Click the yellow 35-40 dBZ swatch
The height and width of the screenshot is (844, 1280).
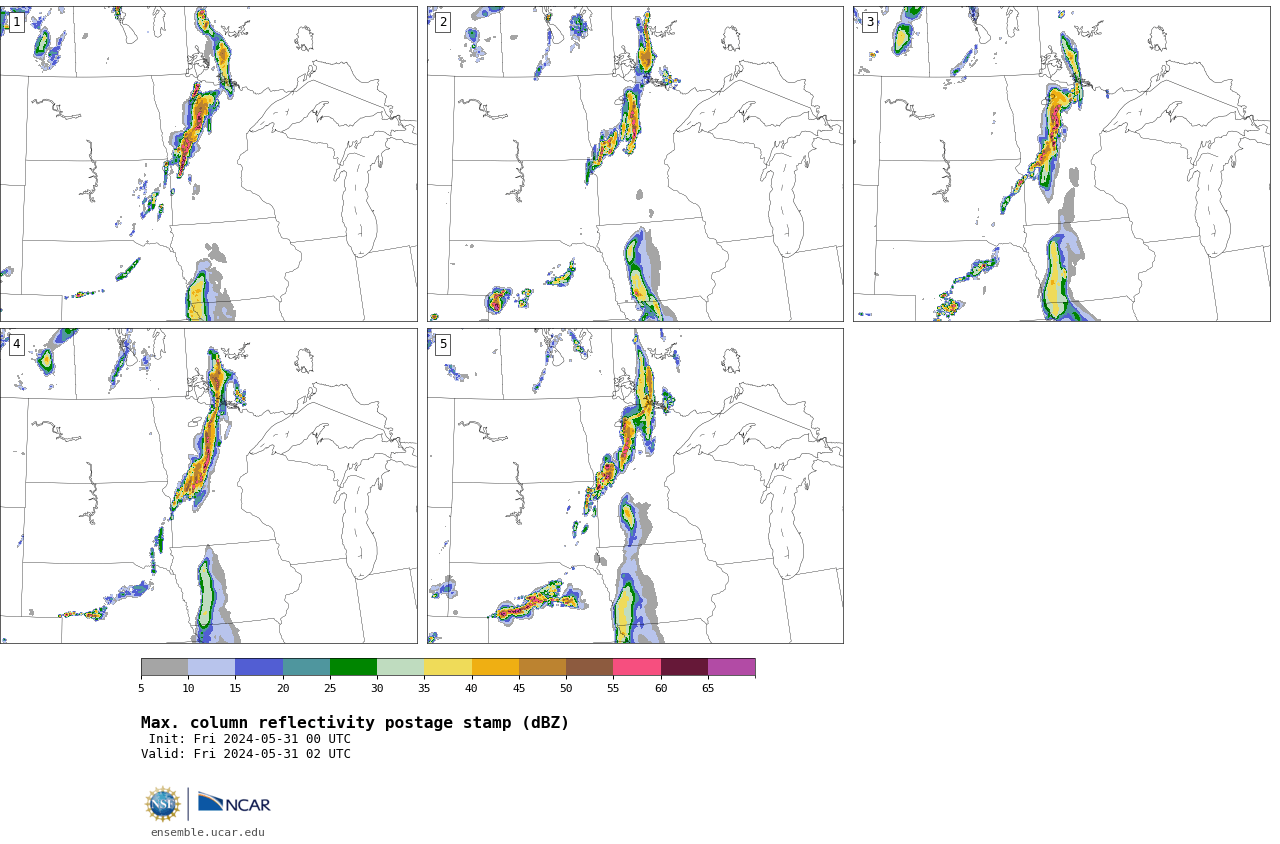[x=448, y=667]
